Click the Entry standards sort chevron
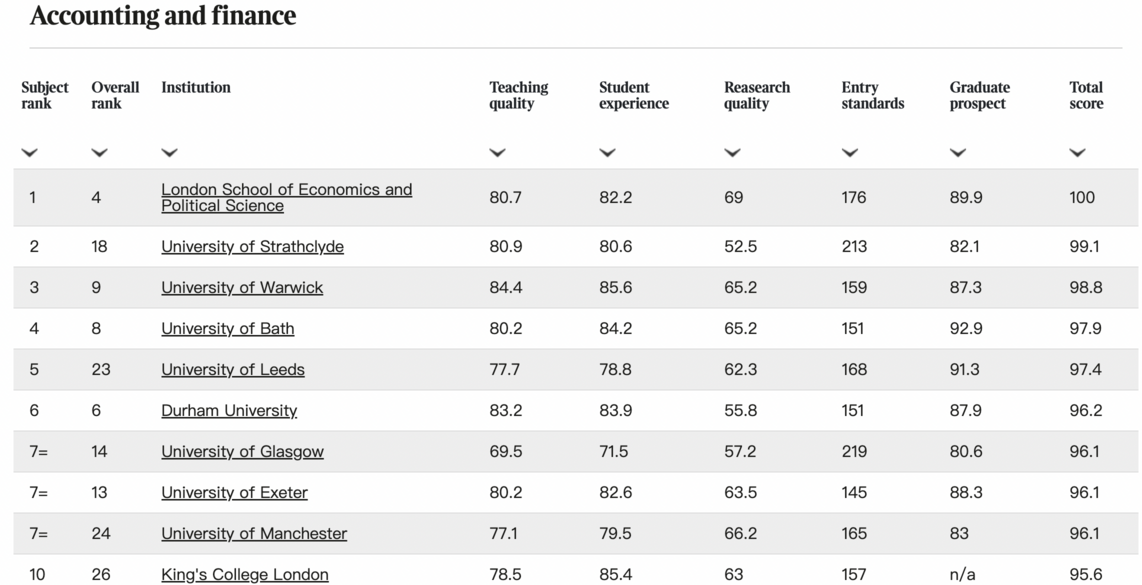 point(850,153)
